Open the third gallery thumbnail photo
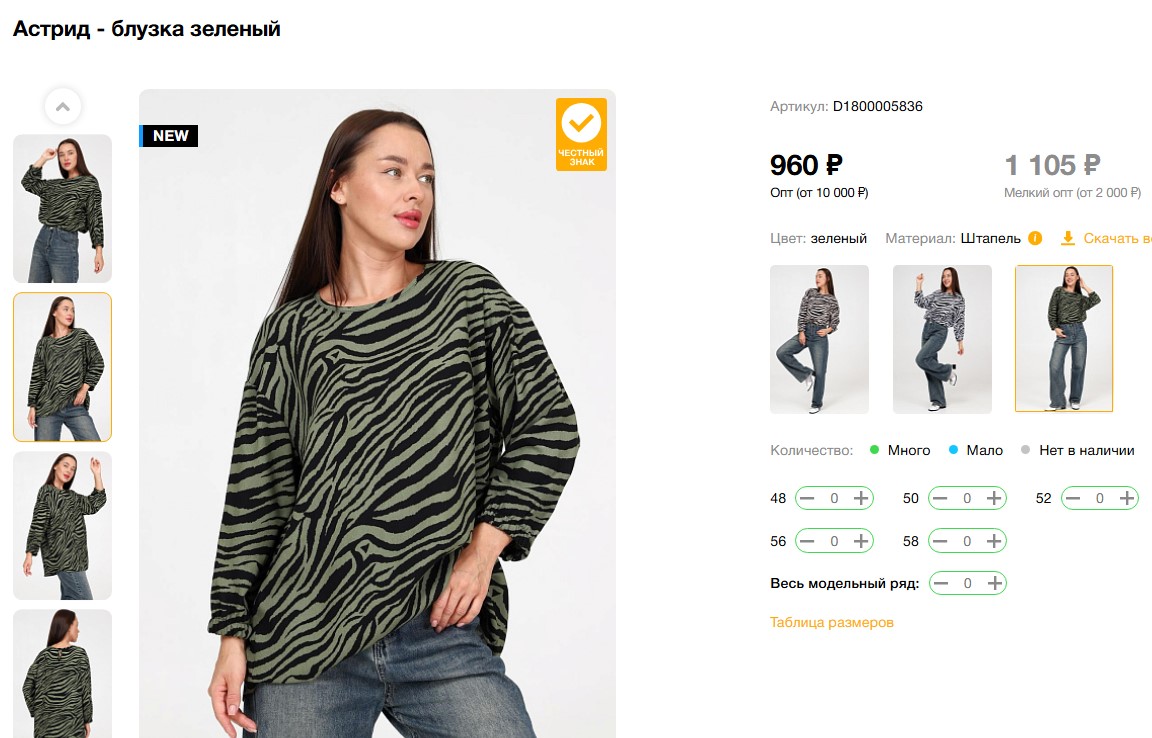 62,525
